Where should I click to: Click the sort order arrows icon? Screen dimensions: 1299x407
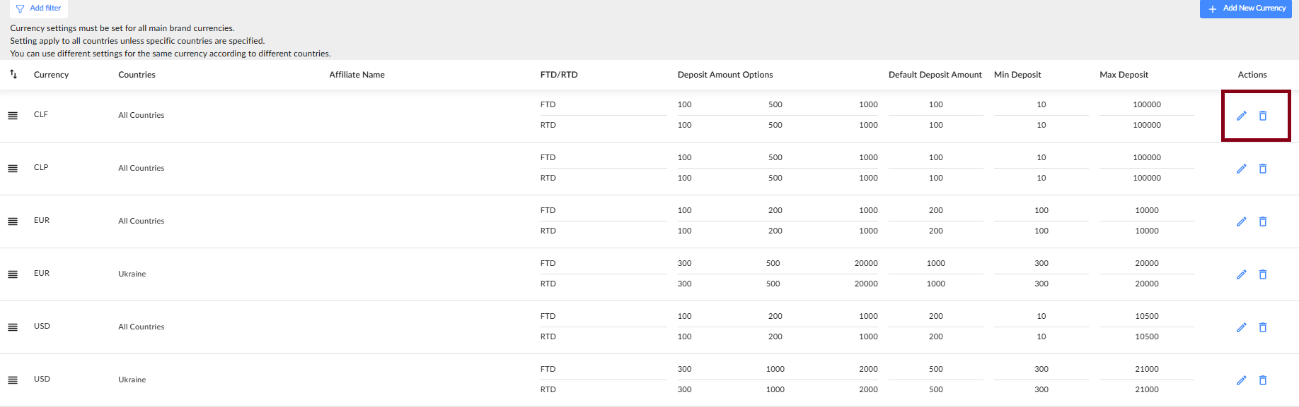pyautogui.click(x=14, y=74)
